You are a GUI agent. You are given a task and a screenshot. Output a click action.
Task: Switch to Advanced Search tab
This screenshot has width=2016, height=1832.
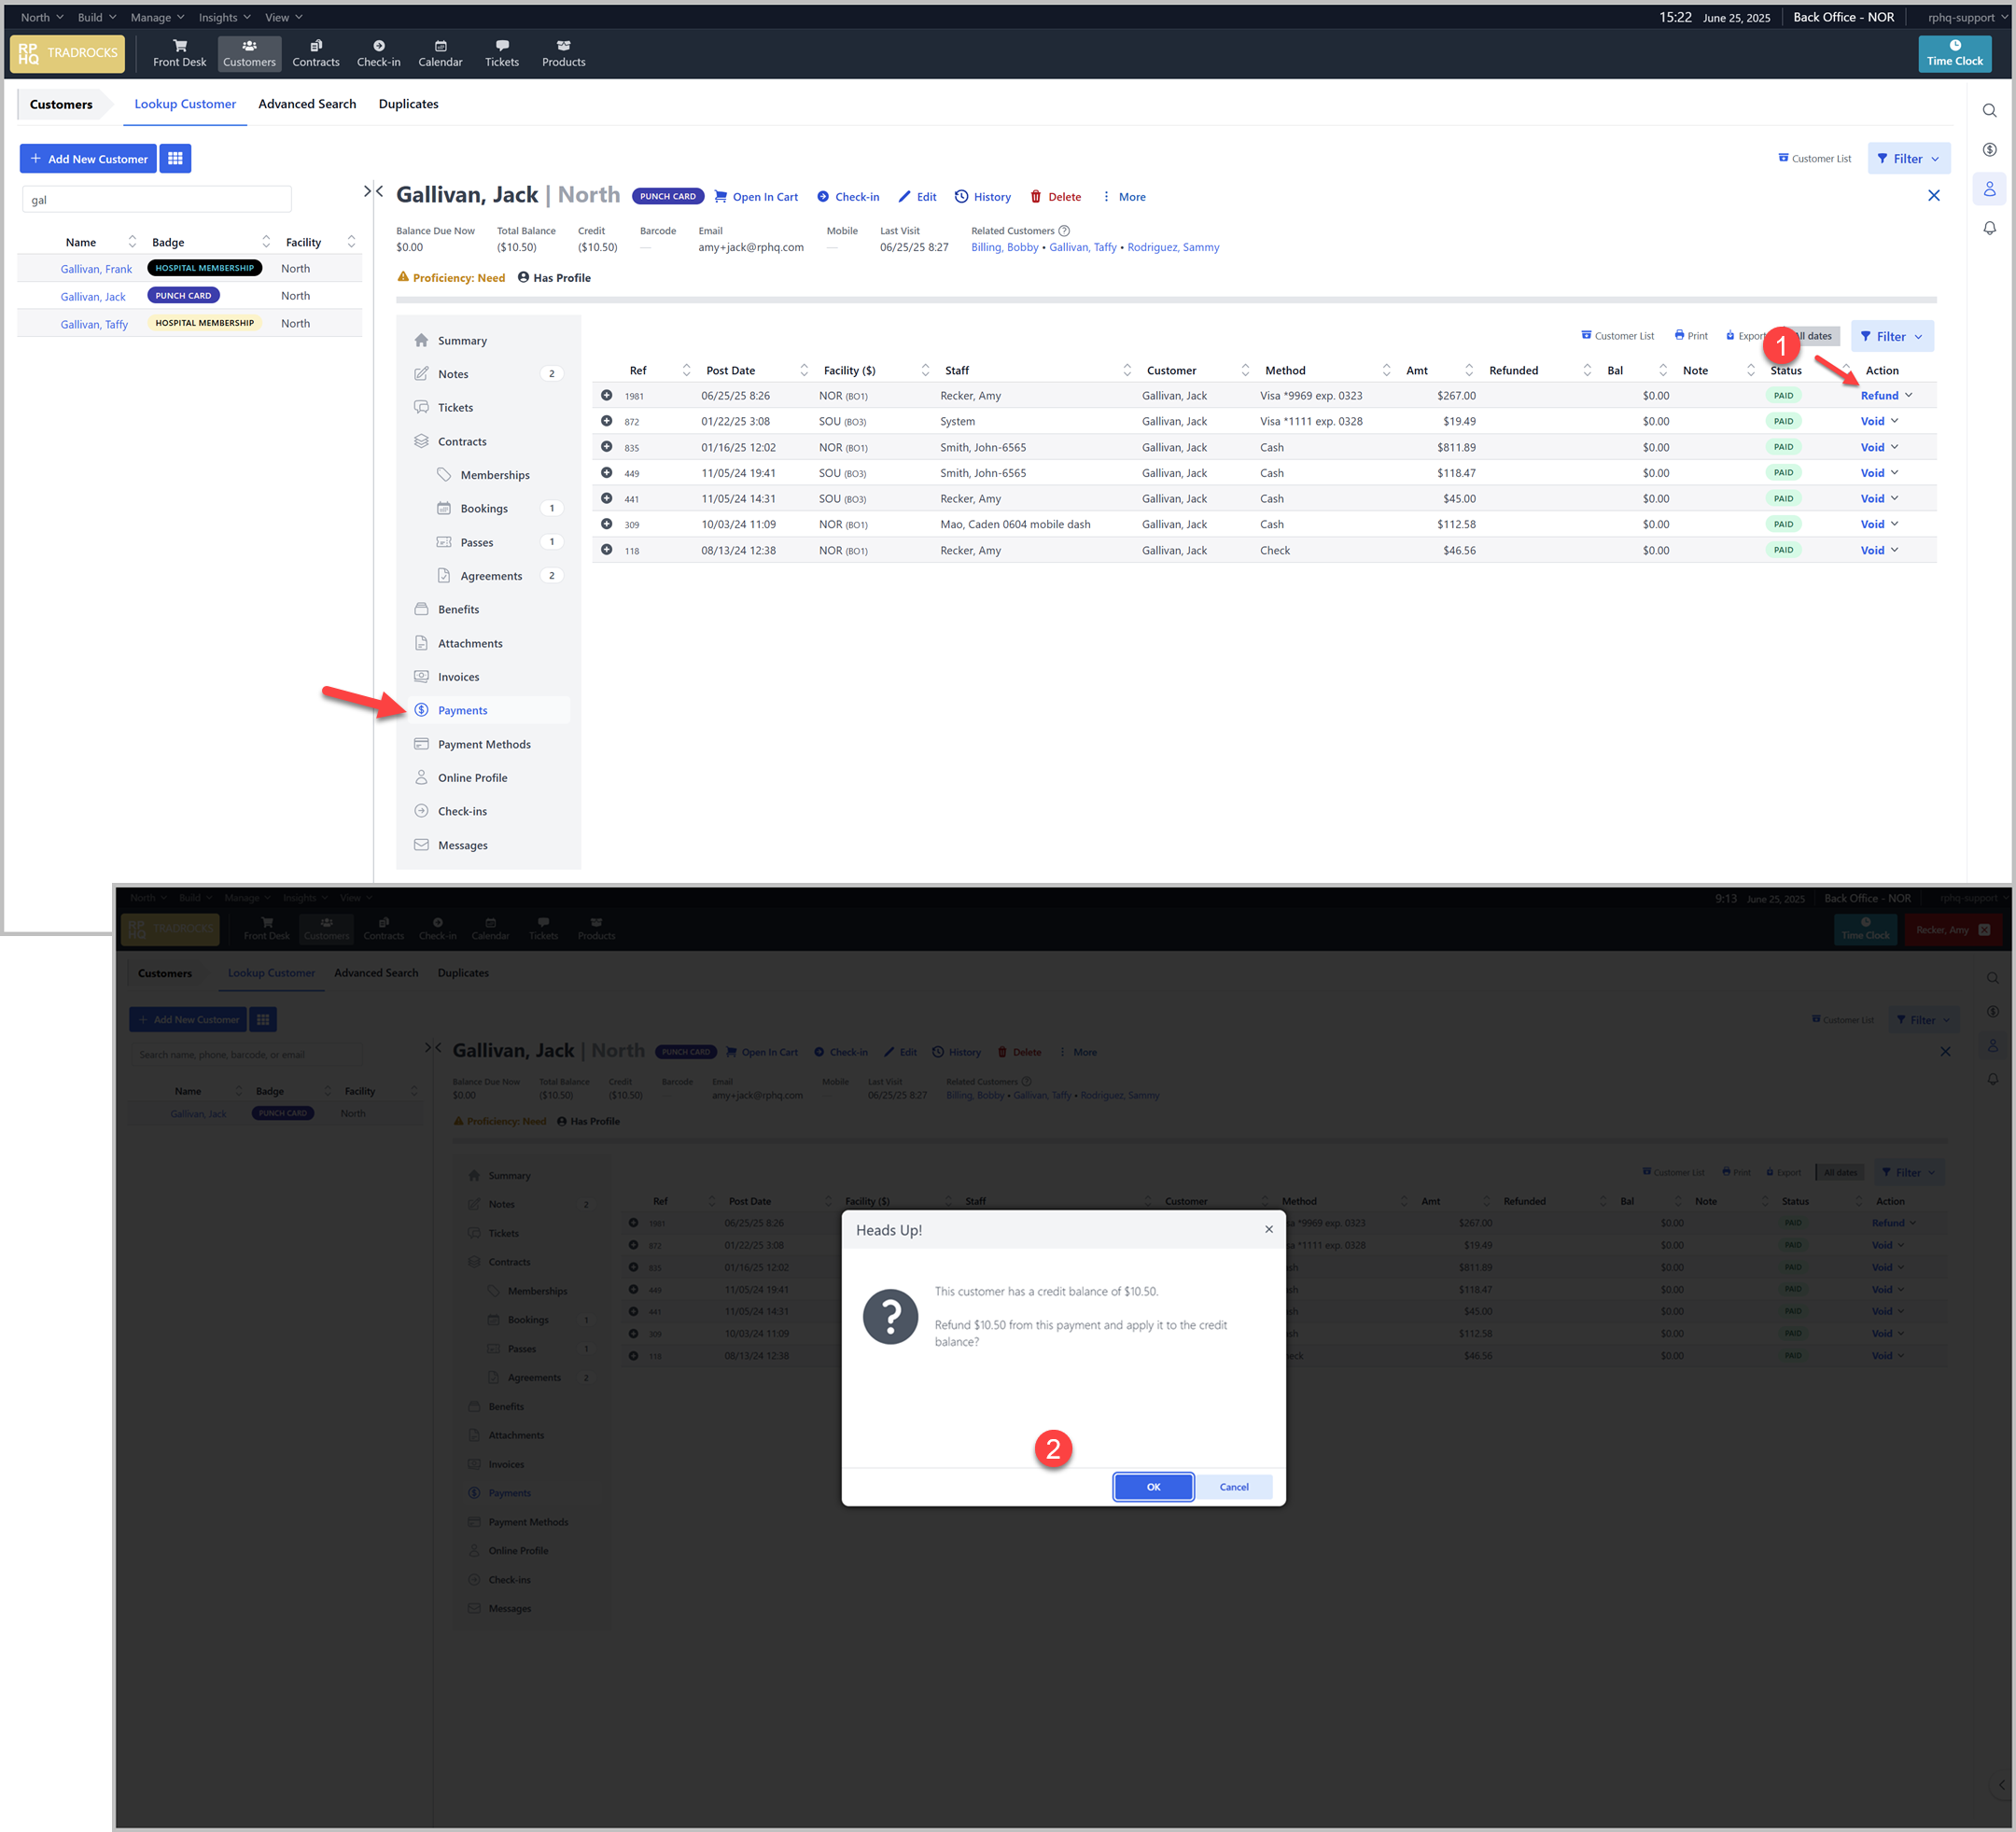(x=307, y=104)
